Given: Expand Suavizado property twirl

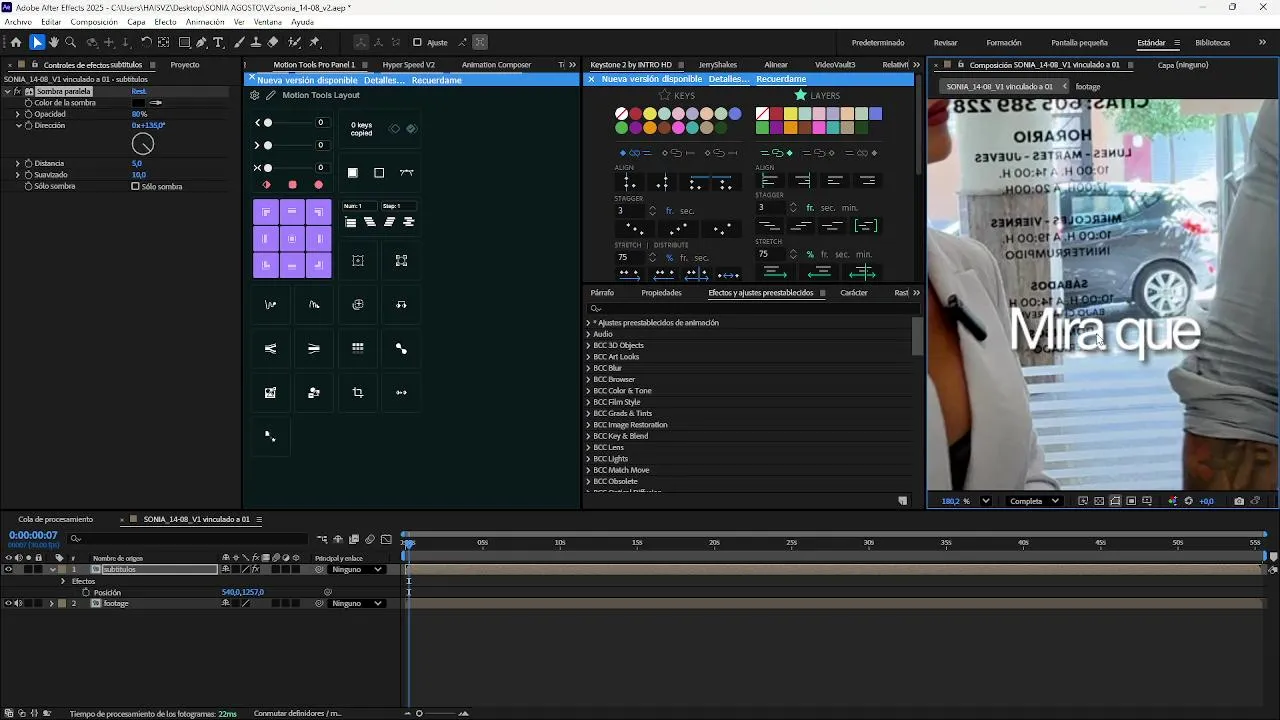Looking at the screenshot, I should [17, 174].
